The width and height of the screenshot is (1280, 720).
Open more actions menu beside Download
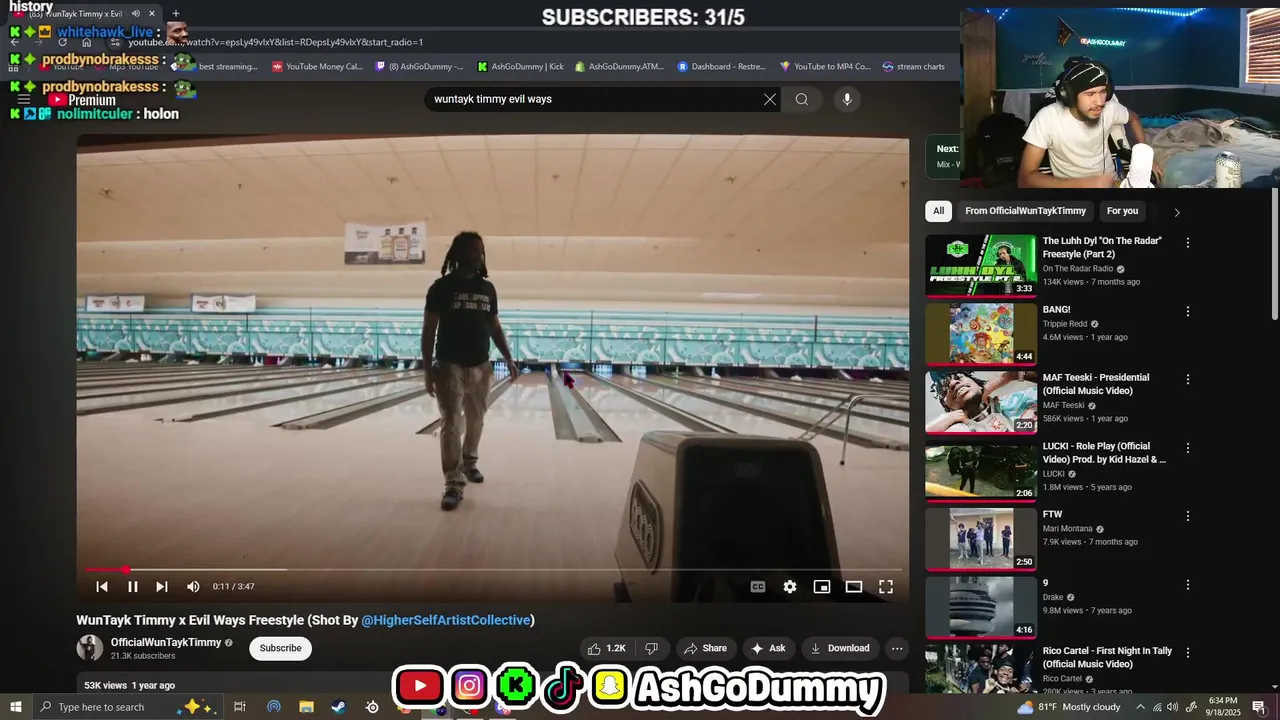pyautogui.click(x=897, y=648)
